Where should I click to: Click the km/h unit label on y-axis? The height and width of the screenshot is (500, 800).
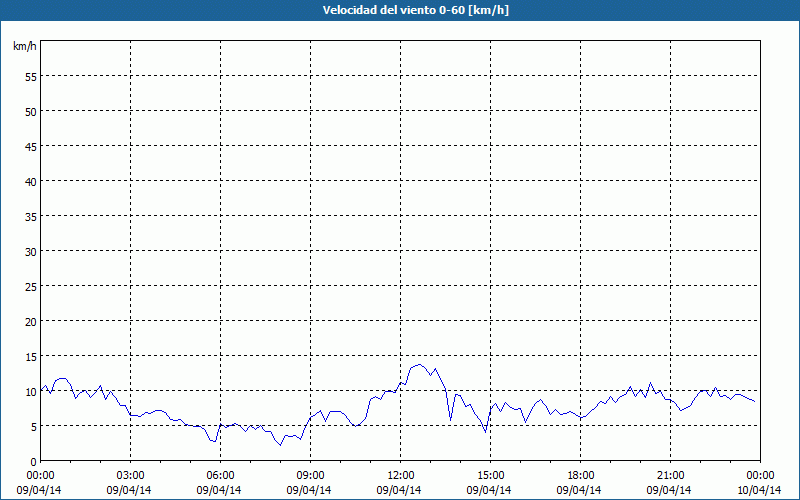coord(24,47)
